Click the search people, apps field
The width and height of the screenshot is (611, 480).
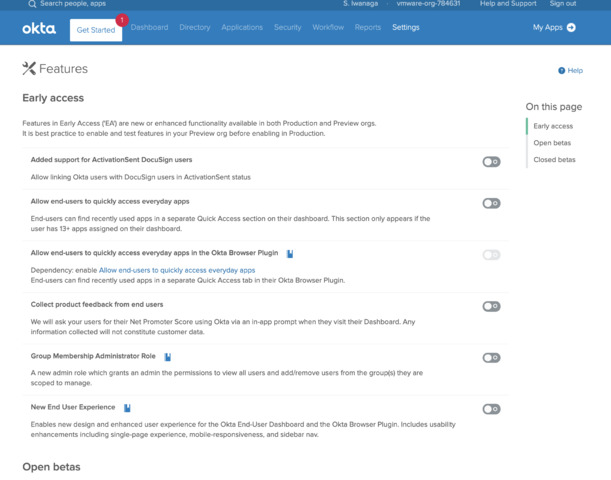pos(73,4)
